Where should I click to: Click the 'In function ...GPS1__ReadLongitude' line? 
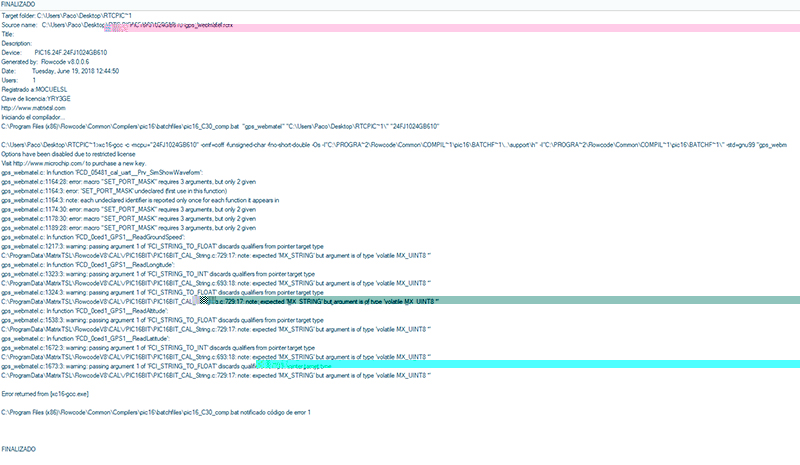click(x=88, y=265)
